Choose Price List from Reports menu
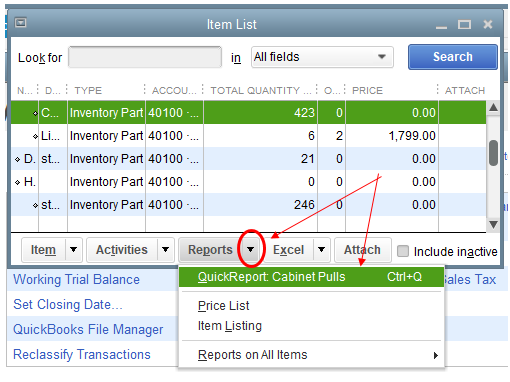Screen dimensions: 510x382 click(223, 306)
